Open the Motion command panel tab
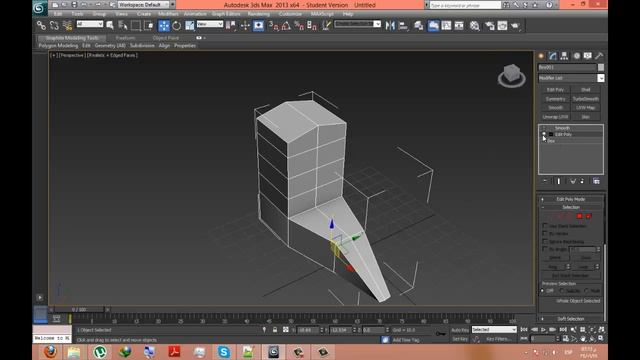 (x=576, y=56)
